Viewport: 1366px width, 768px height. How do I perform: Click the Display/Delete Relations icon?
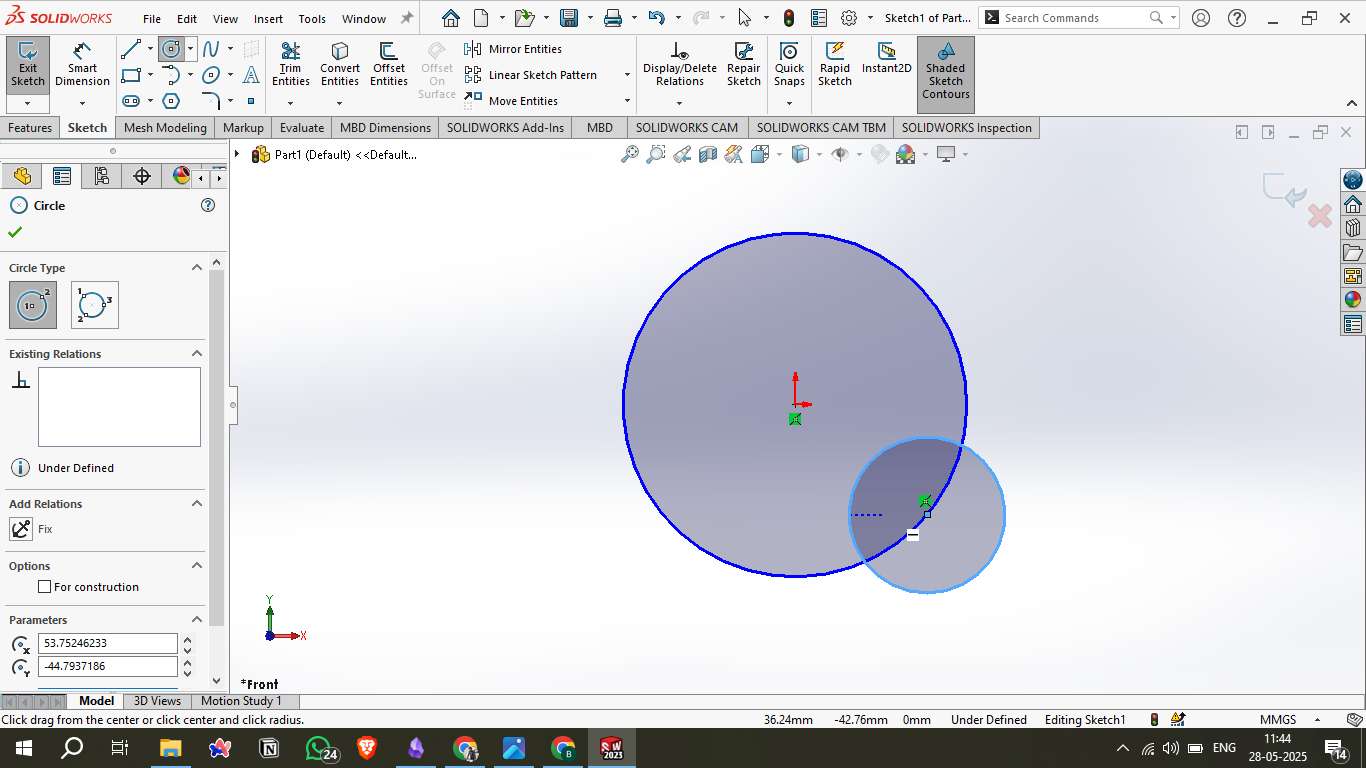point(680,65)
